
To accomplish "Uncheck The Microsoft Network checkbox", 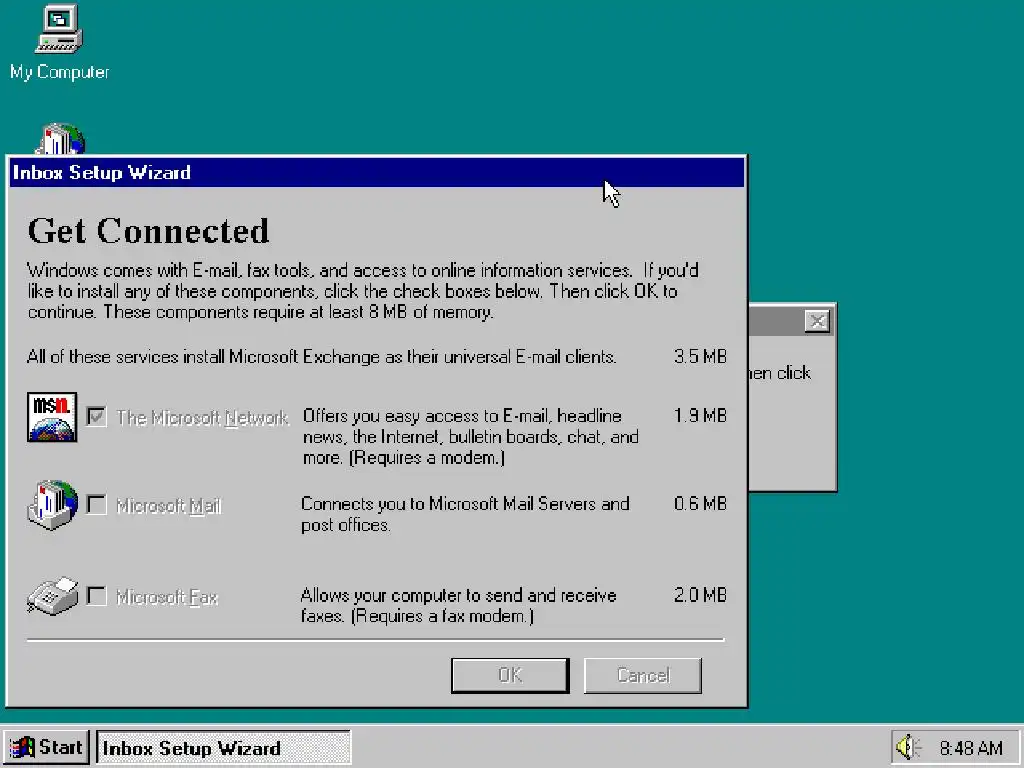I will point(97,416).
